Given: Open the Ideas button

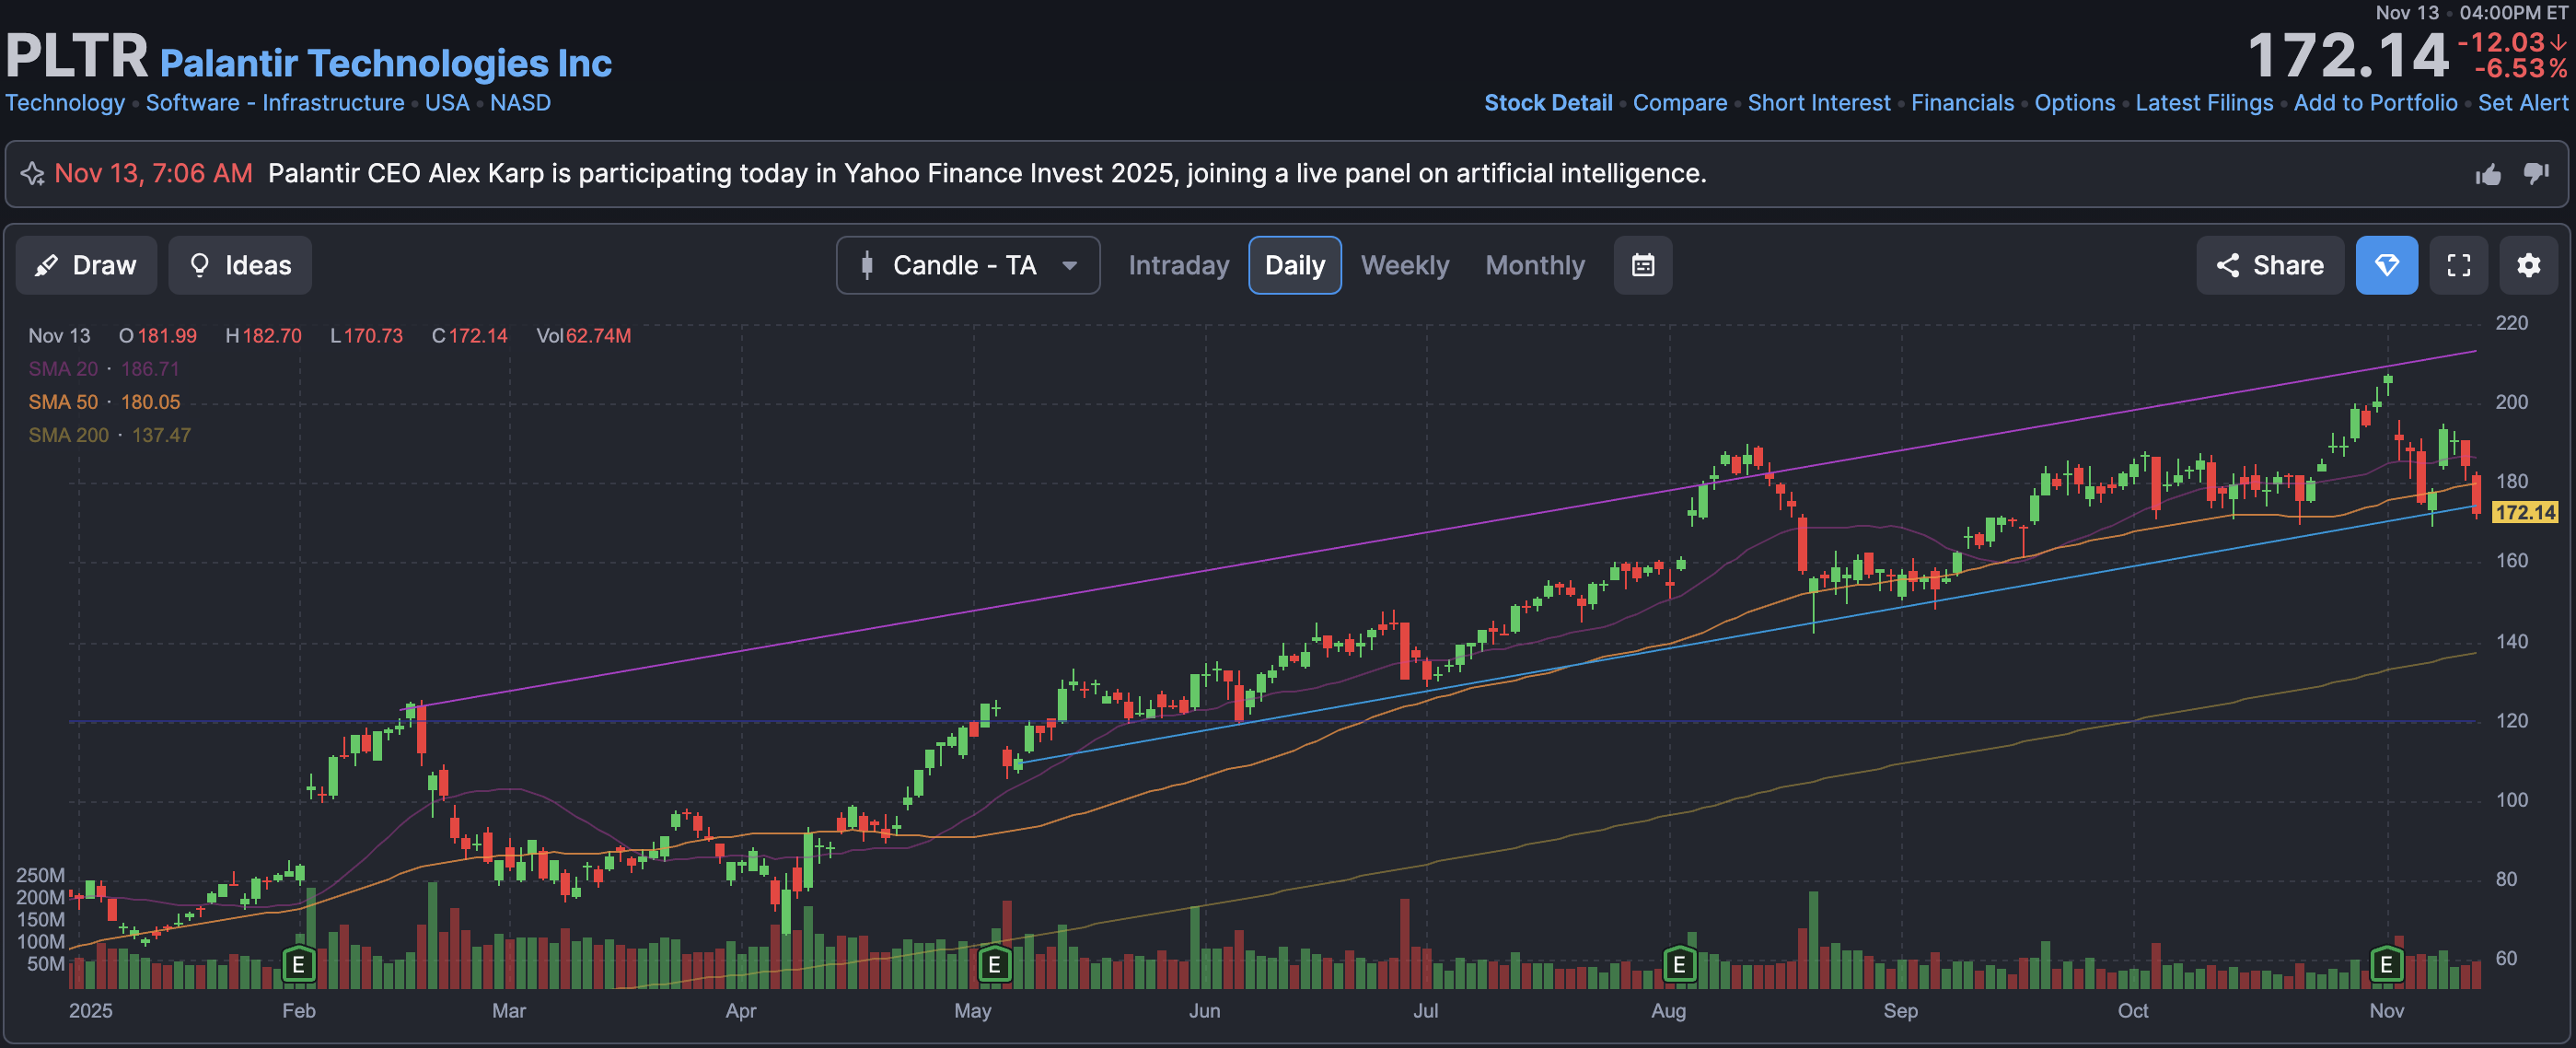Looking at the screenshot, I should 240,265.
